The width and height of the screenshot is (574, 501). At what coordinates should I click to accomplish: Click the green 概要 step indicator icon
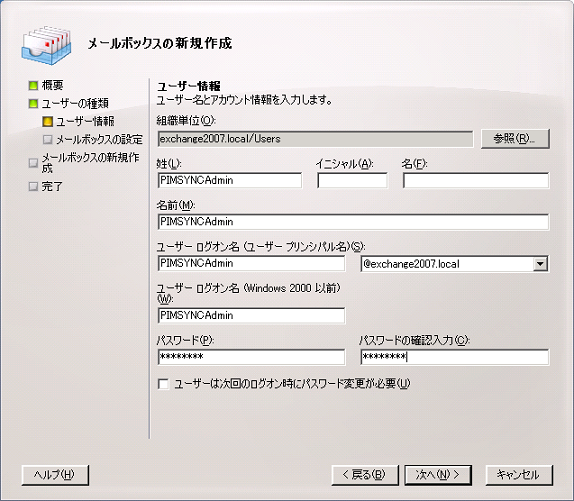click(33, 86)
